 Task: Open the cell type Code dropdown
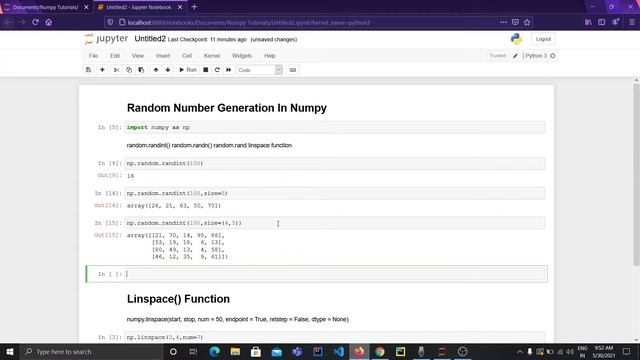tap(260, 70)
